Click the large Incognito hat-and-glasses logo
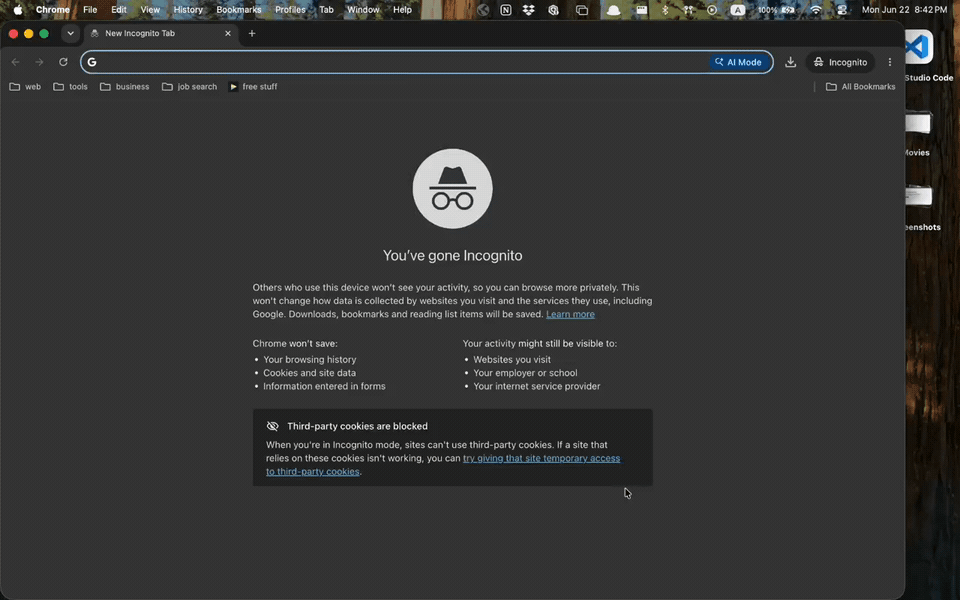The image size is (960, 600). pyautogui.click(x=452, y=189)
